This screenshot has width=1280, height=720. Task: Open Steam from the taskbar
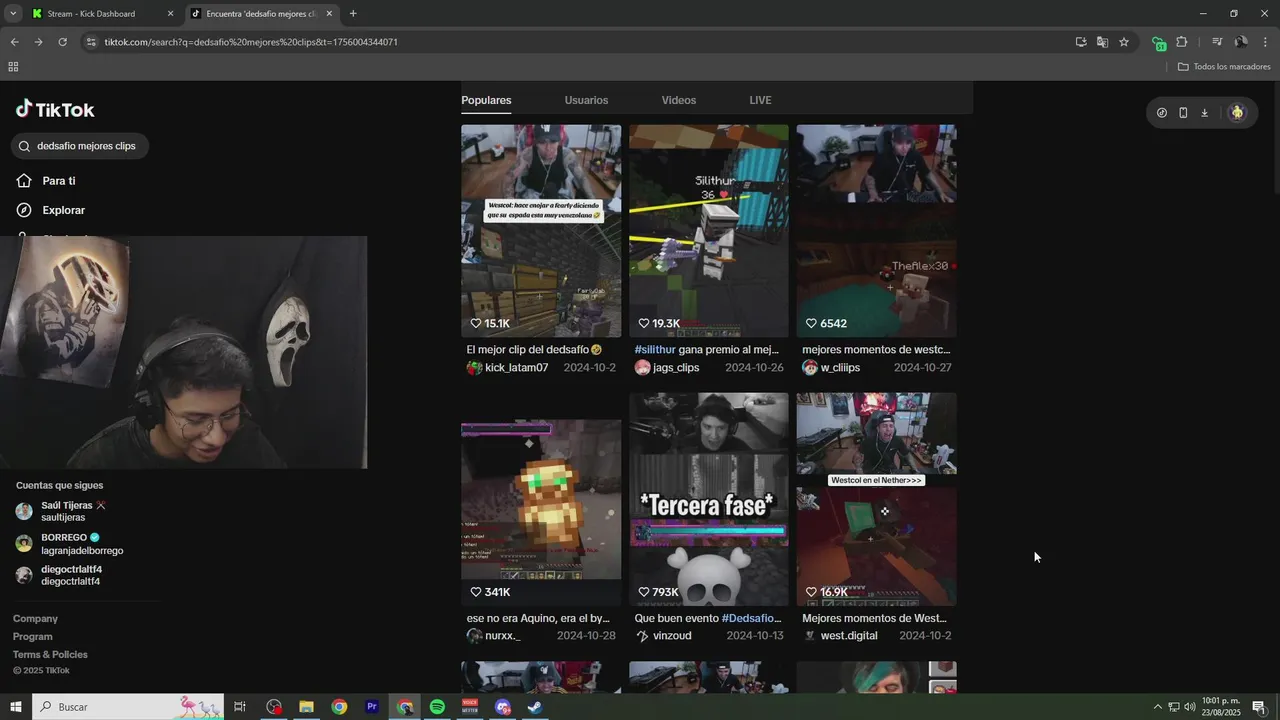(x=535, y=707)
